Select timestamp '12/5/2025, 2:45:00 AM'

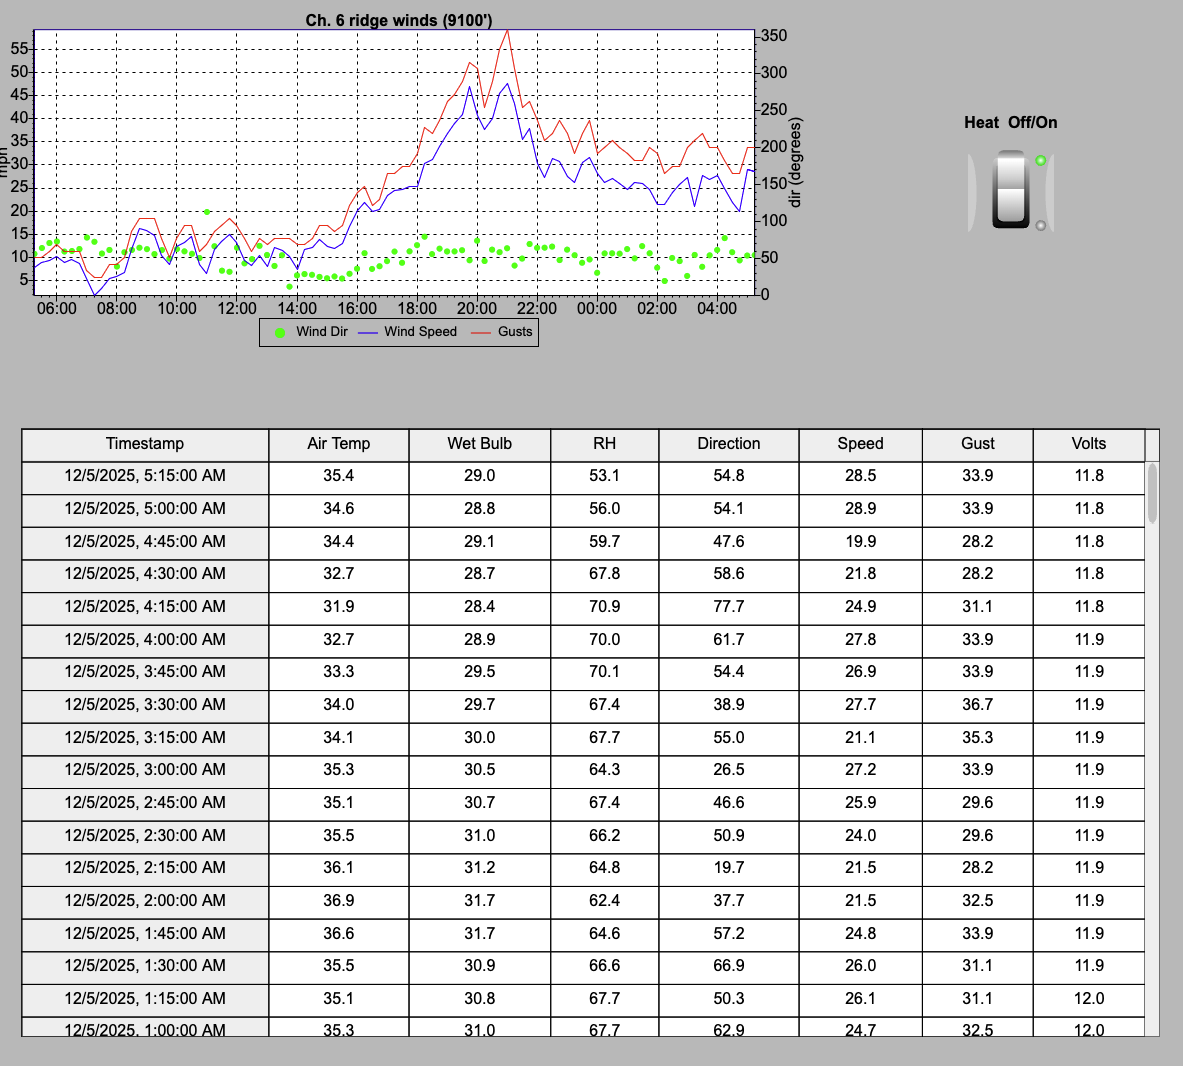145,803
